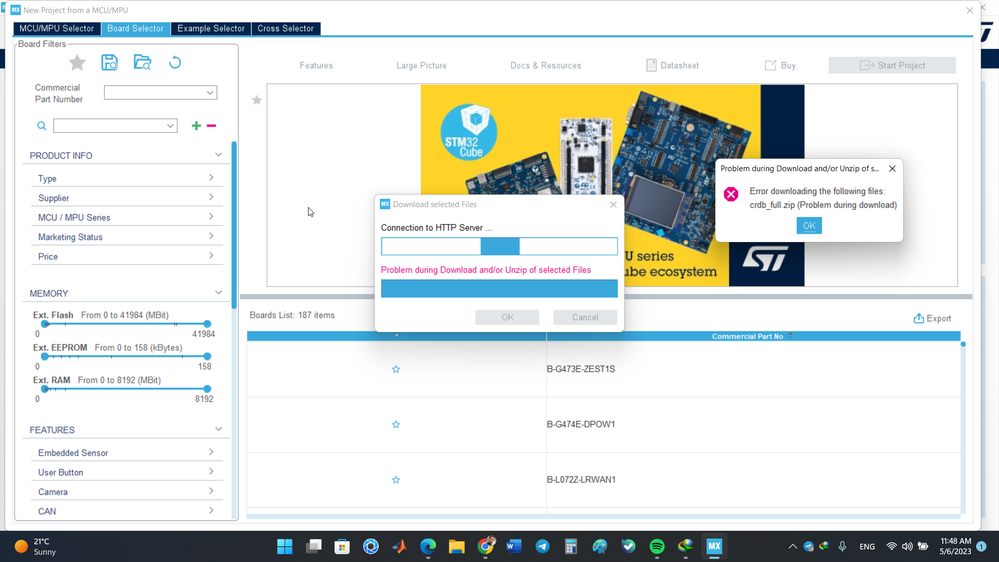Viewport: 999px width, 562px height.
Task: Close the Problem during Download dialog
Action: coord(892,169)
